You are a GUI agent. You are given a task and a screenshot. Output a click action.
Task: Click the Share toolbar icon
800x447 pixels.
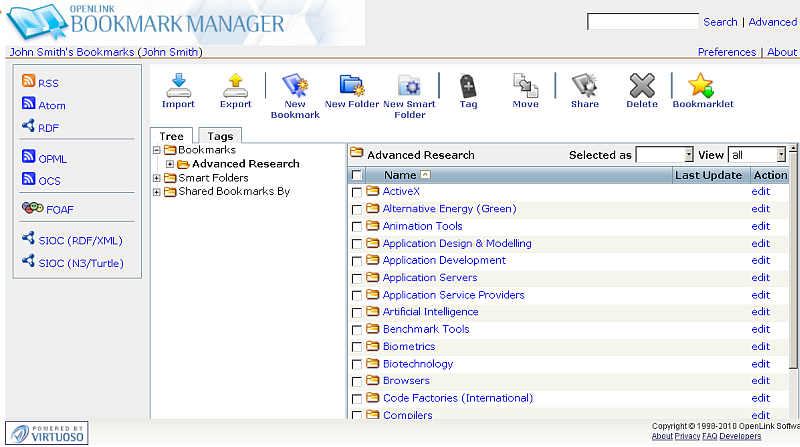(584, 86)
